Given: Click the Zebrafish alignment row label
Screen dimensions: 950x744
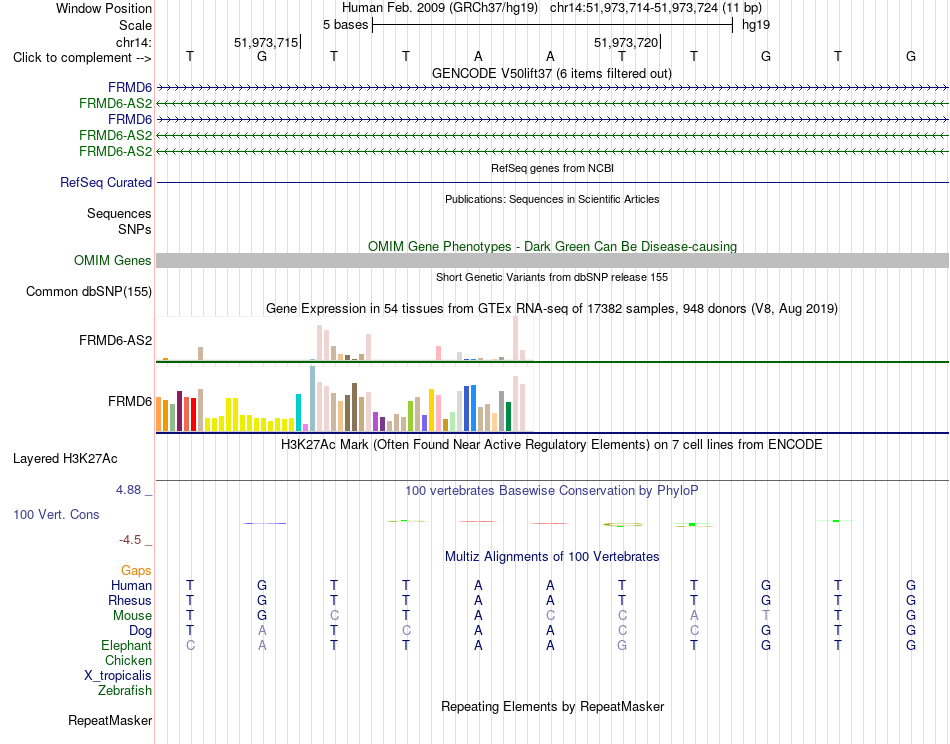Looking at the screenshot, I should 125,691.
